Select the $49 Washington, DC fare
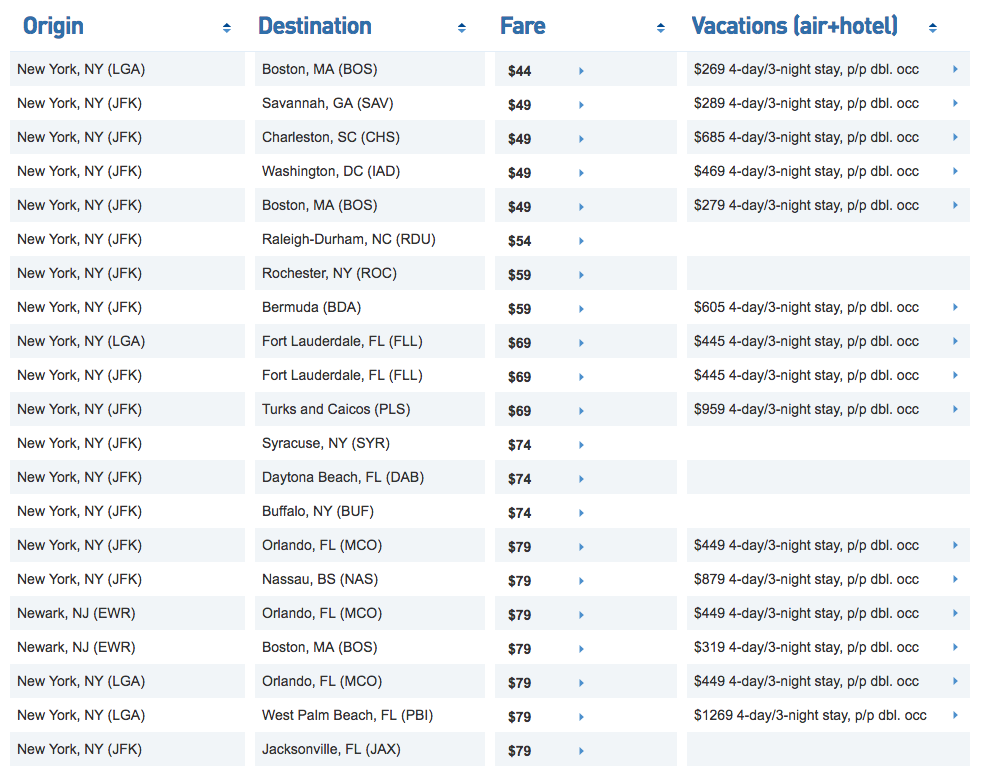 [519, 173]
